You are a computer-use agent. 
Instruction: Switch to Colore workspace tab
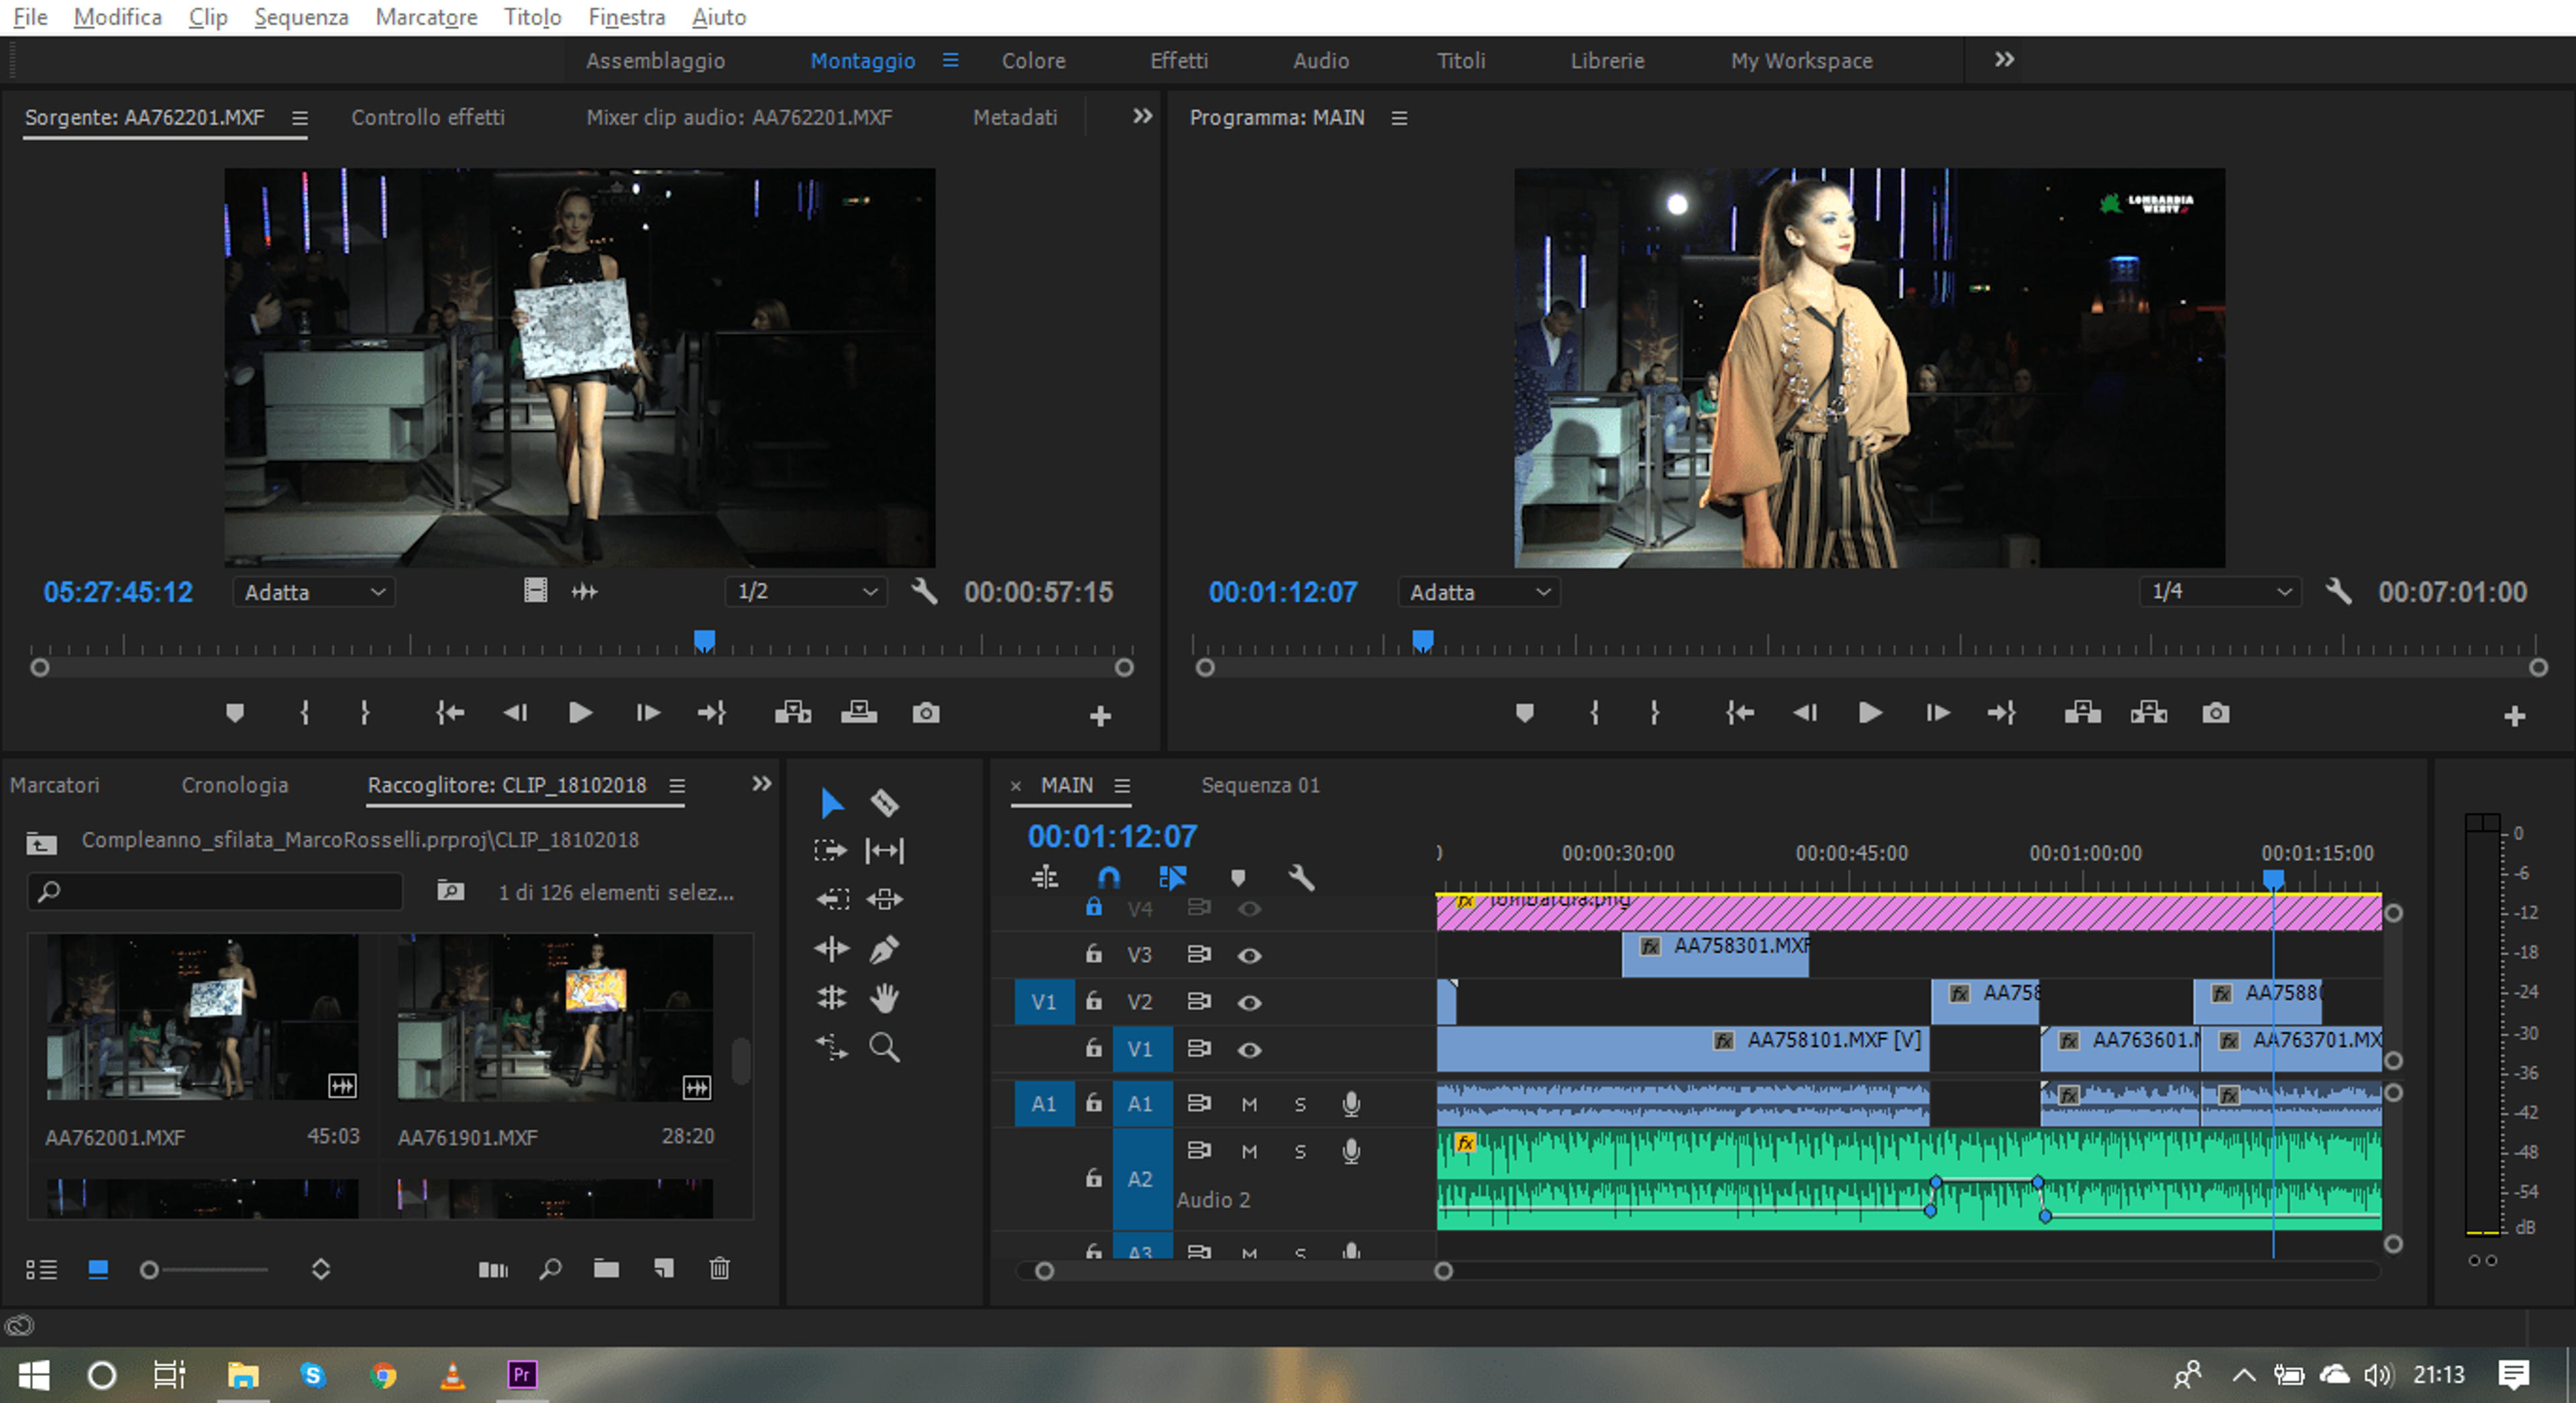(1034, 60)
